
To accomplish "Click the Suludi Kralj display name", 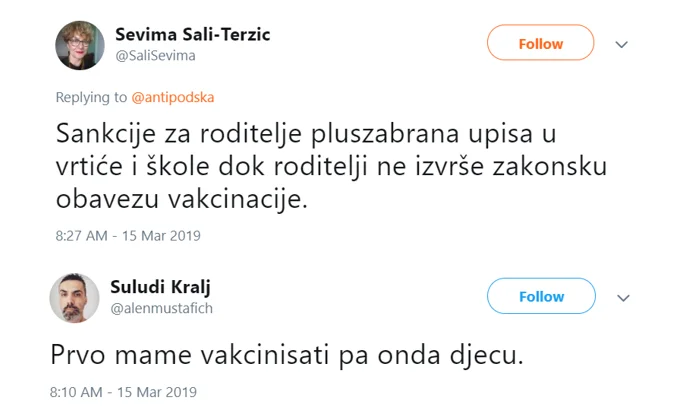I will coord(160,287).
